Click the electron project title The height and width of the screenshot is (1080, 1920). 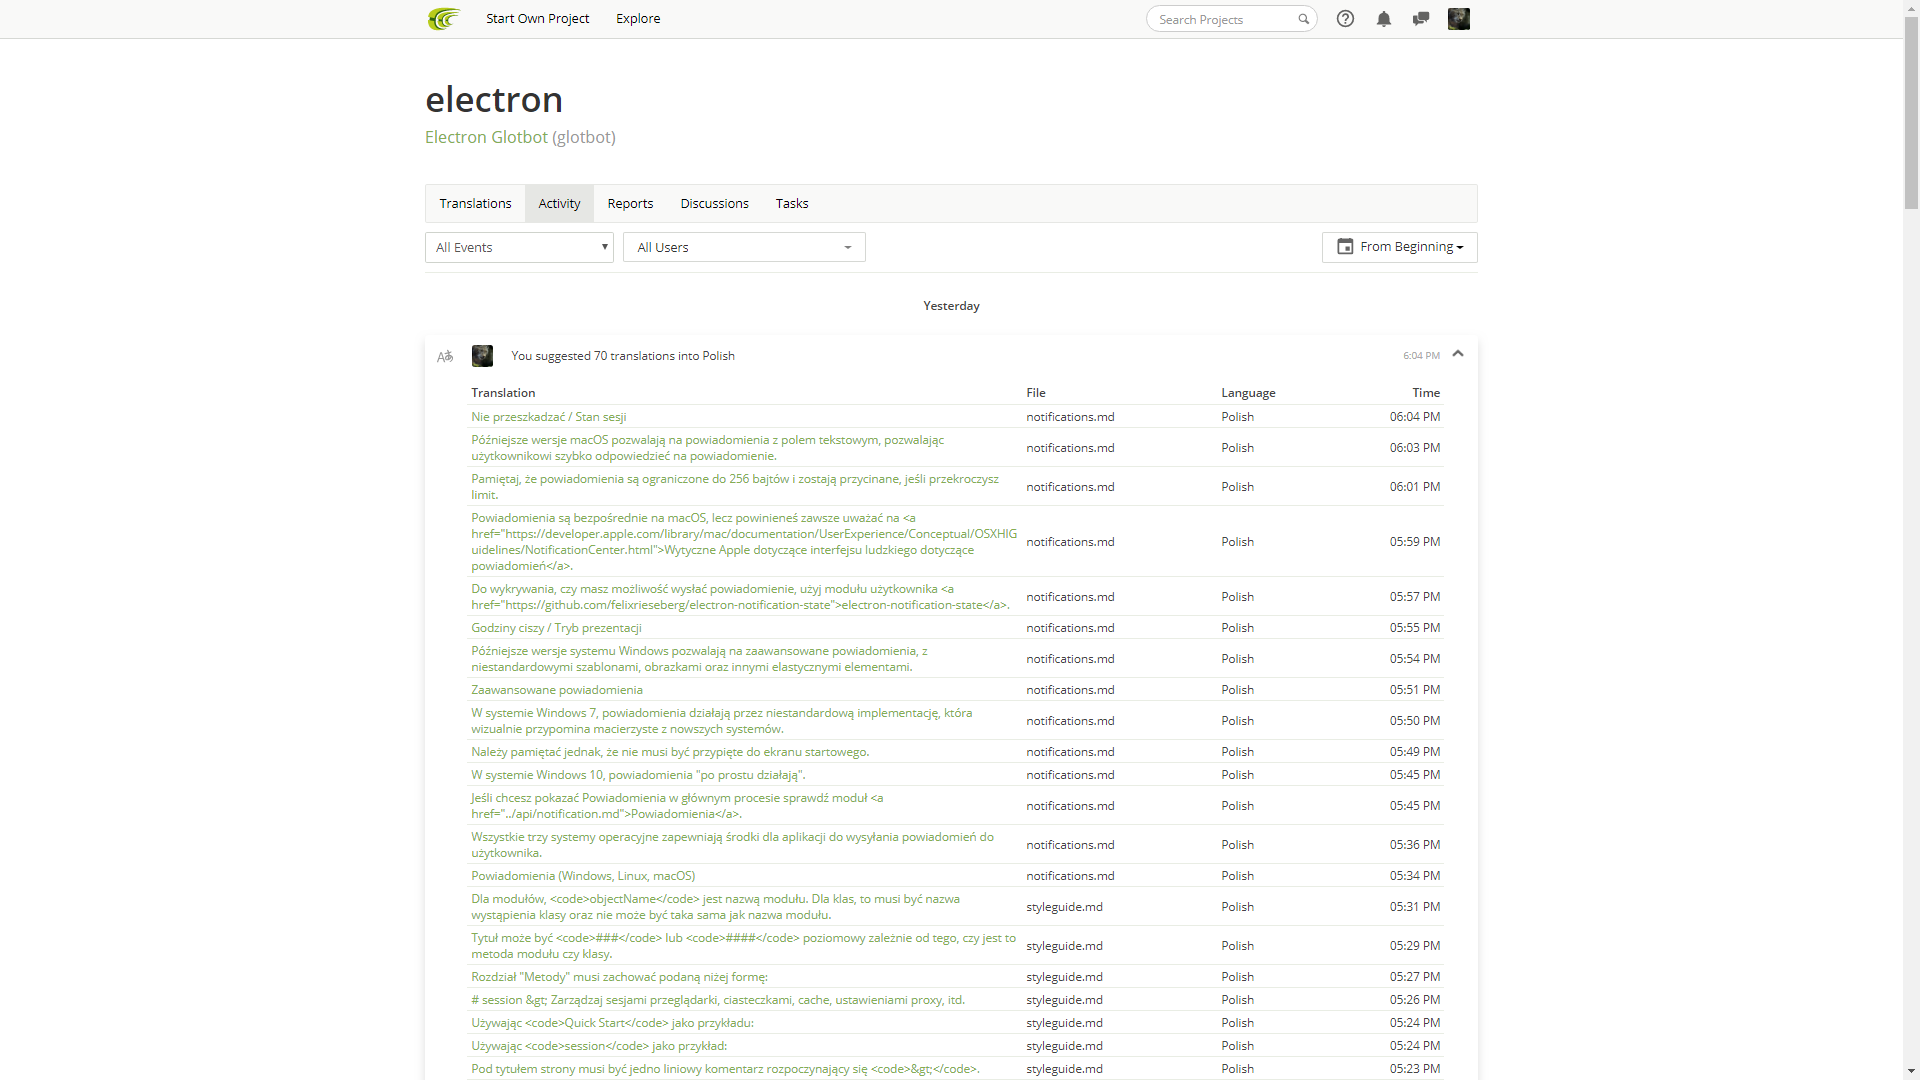pos(494,99)
